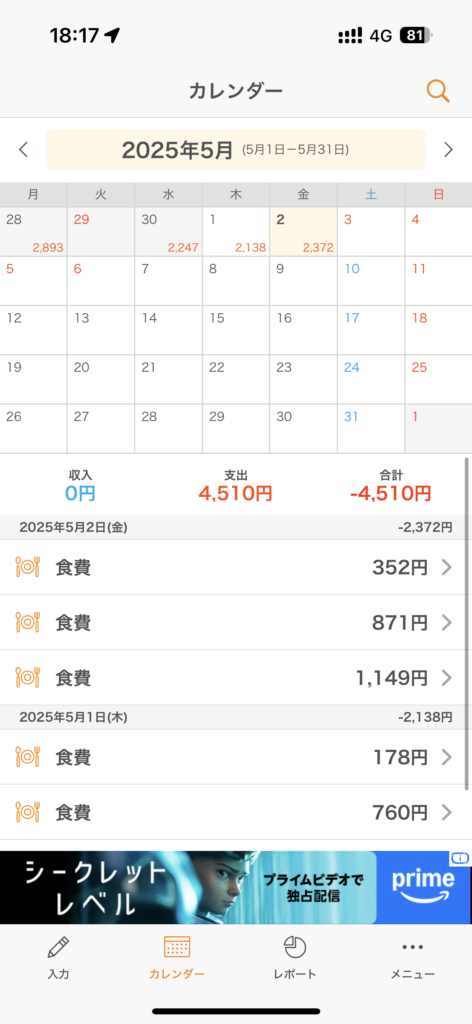
Task: Tap the ad info icon on banner
Action: (460, 857)
